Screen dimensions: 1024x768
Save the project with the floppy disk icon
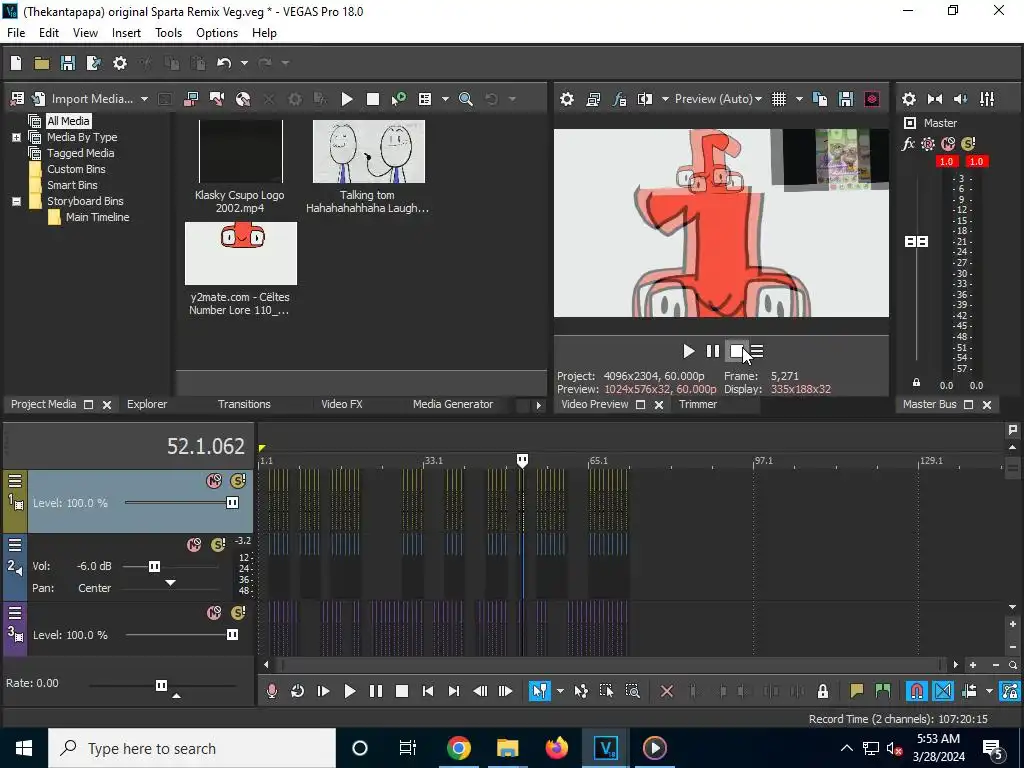(67, 63)
